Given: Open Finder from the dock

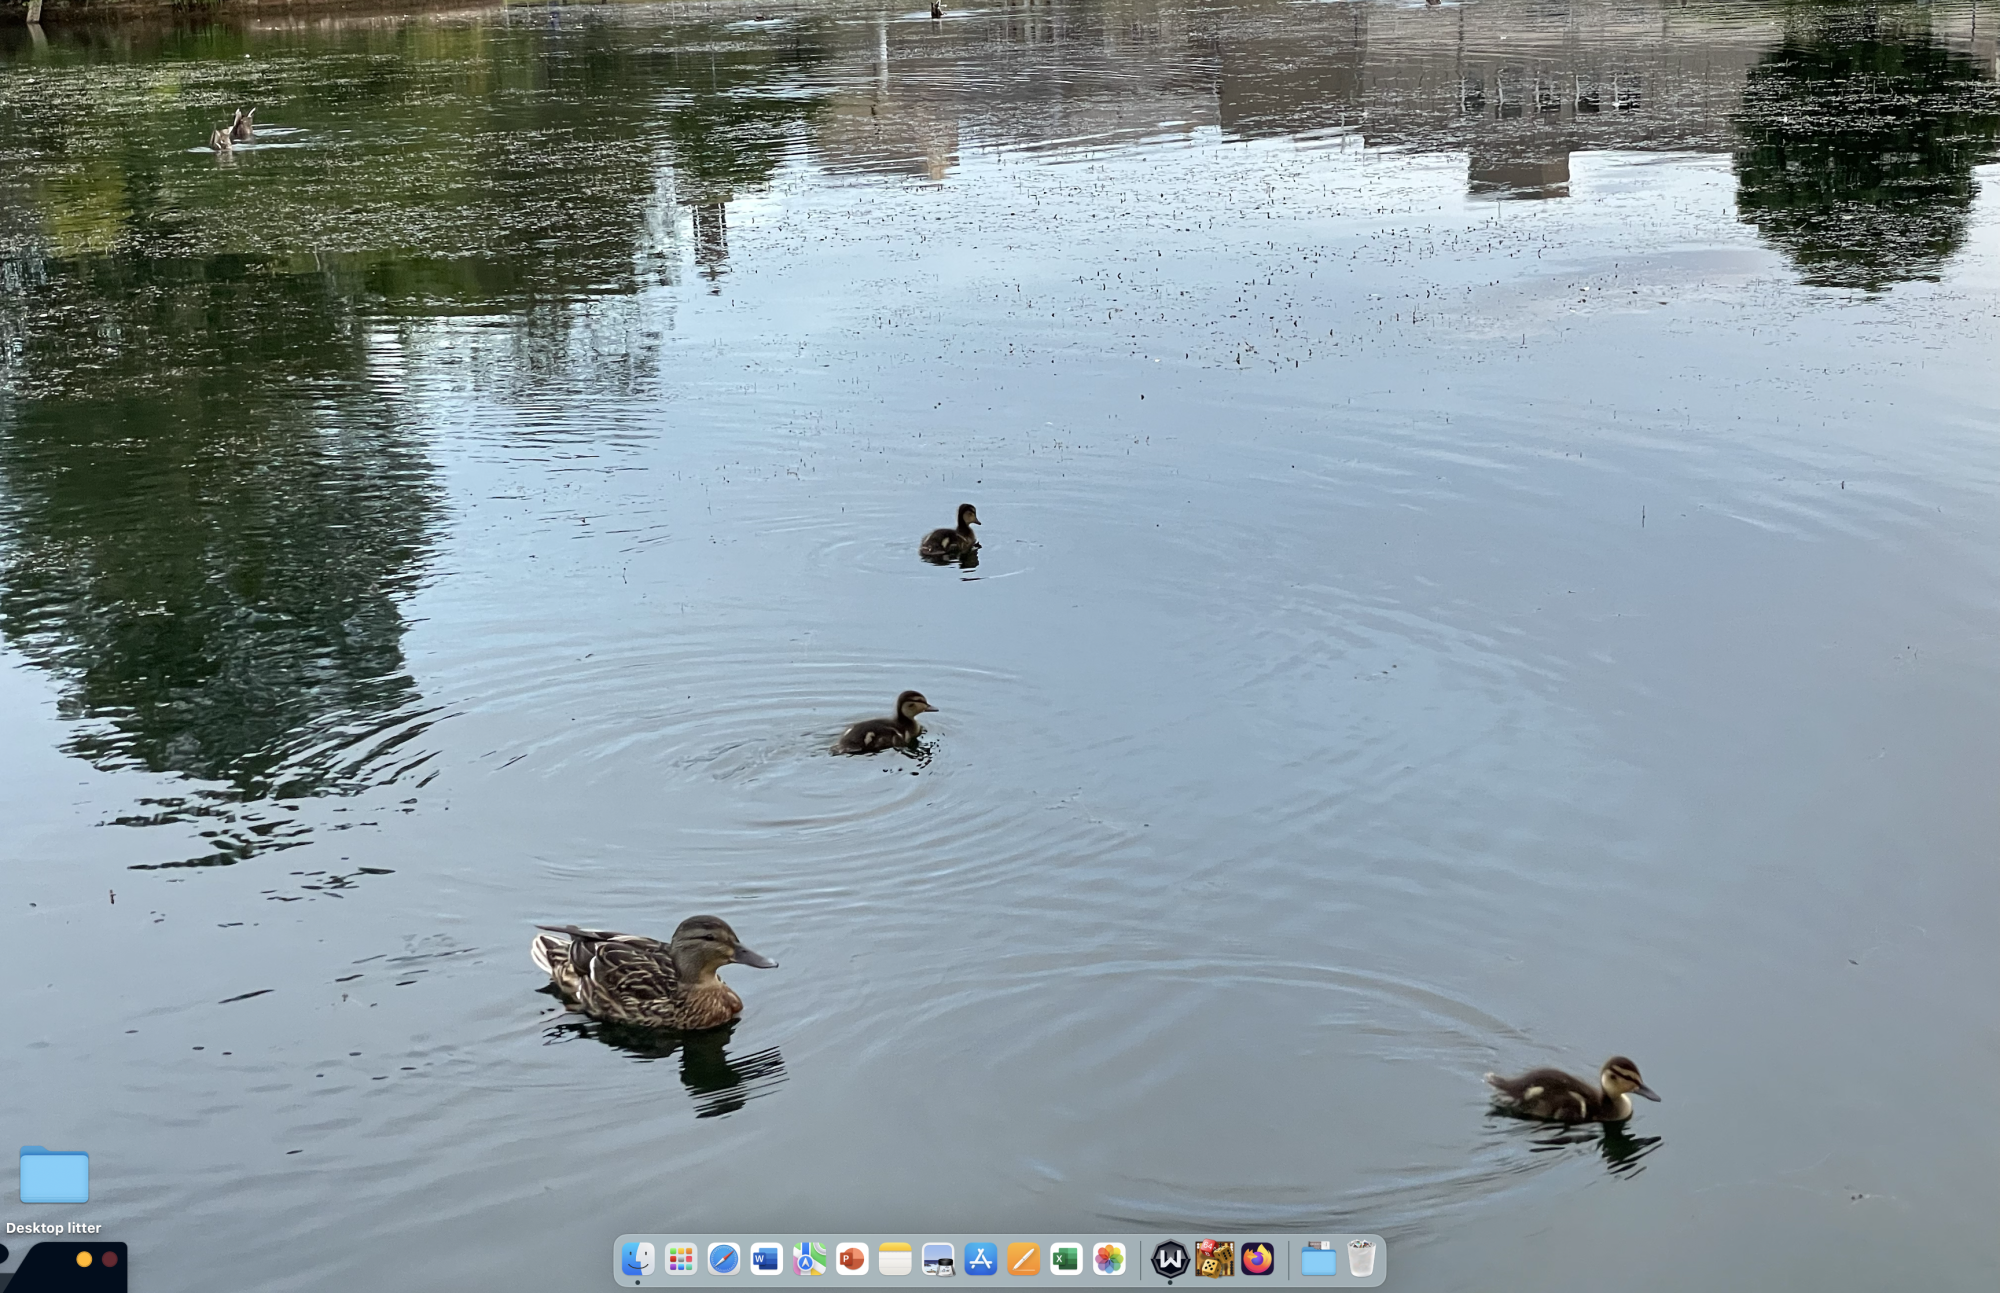Looking at the screenshot, I should [638, 1259].
